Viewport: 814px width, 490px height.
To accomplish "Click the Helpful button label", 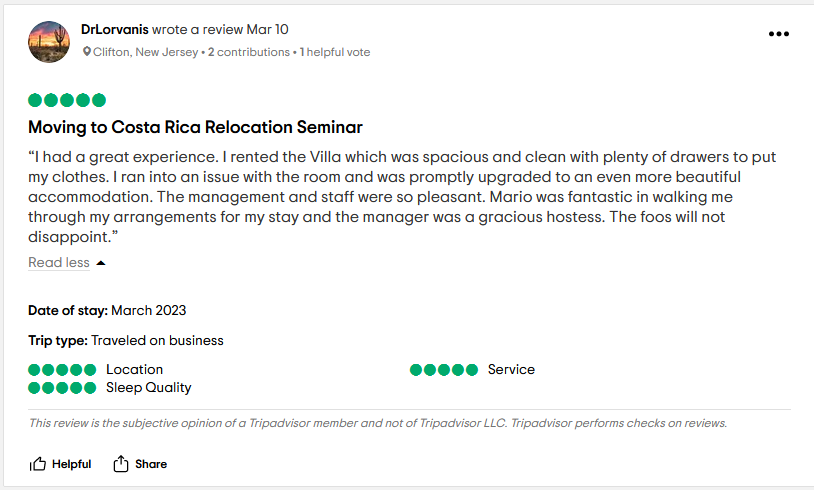I will click(72, 464).
